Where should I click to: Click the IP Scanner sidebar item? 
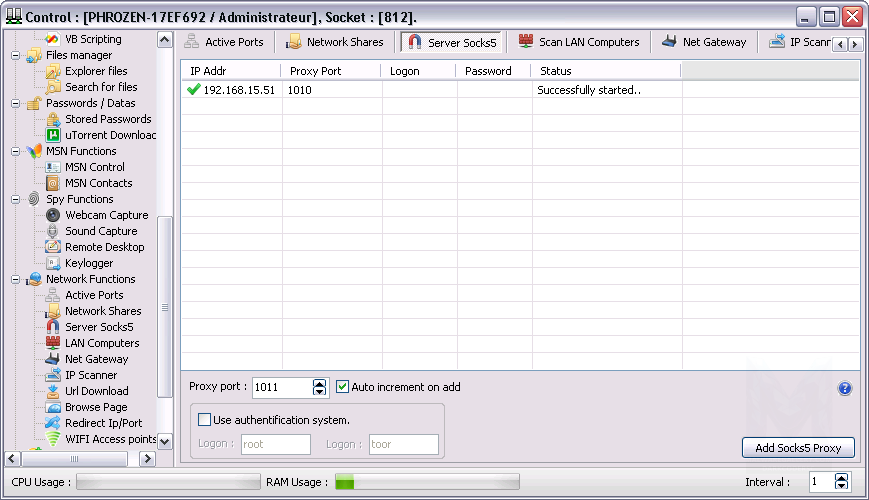pyautogui.click(x=91, y=375)
